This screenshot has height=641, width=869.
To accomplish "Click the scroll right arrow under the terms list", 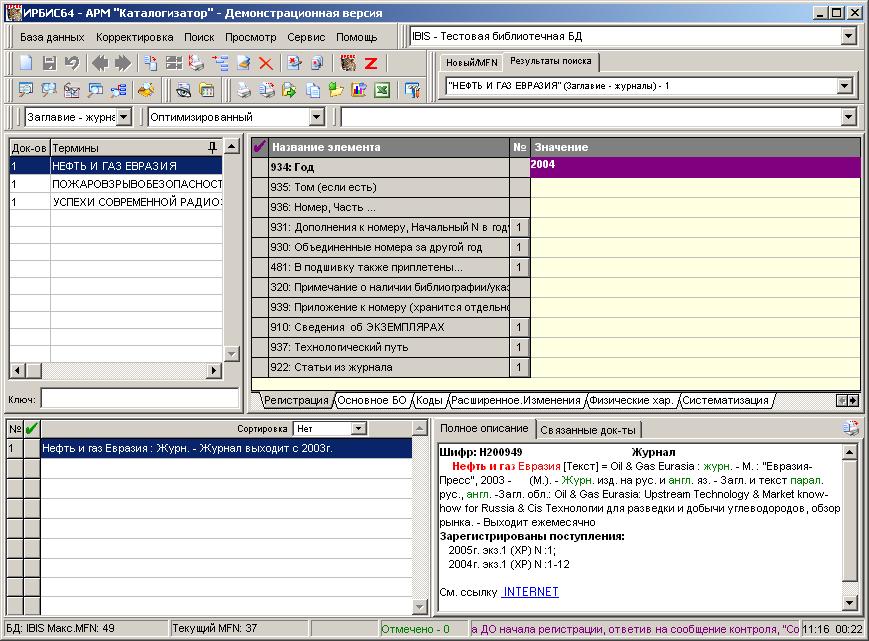I will (213, 370).
